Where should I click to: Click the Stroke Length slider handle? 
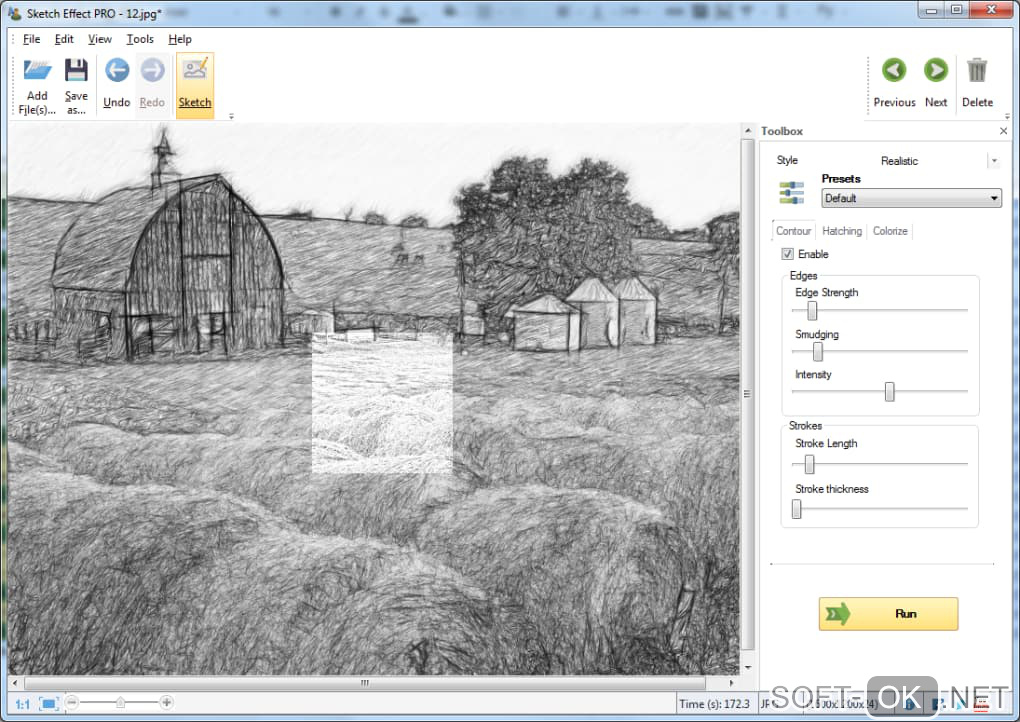click(x=809, y=464)
